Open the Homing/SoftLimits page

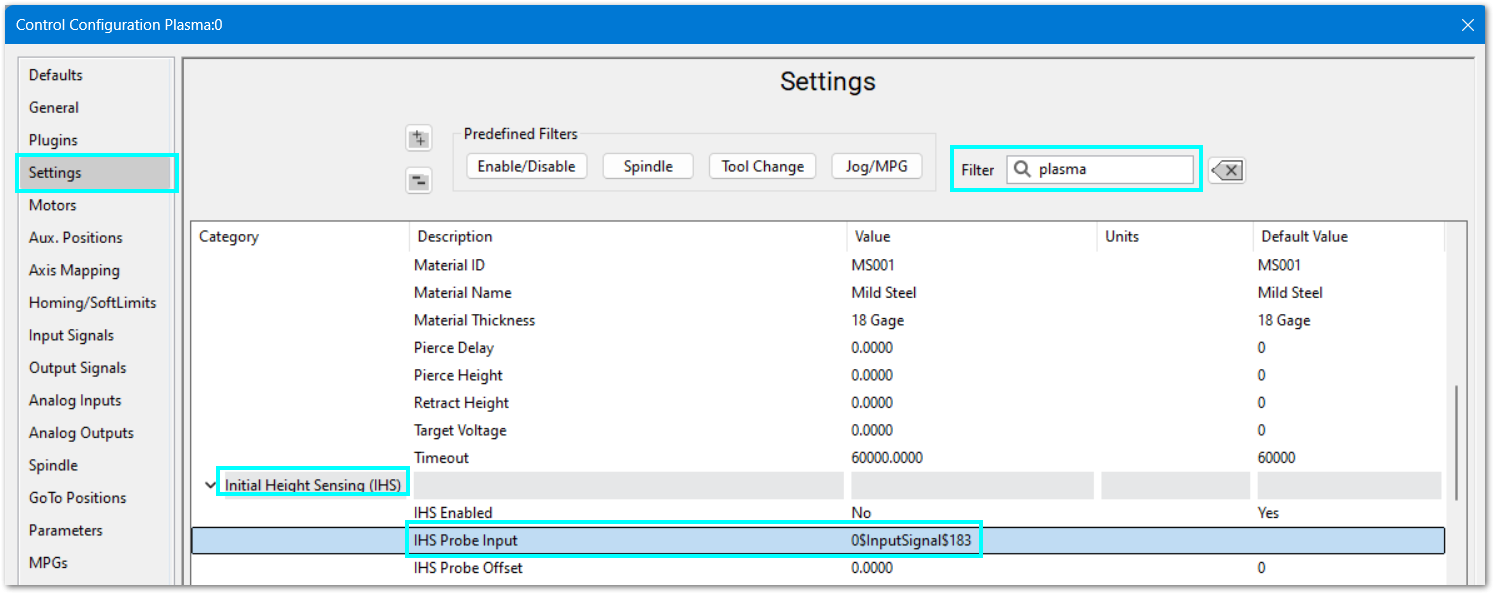point(92,303)
